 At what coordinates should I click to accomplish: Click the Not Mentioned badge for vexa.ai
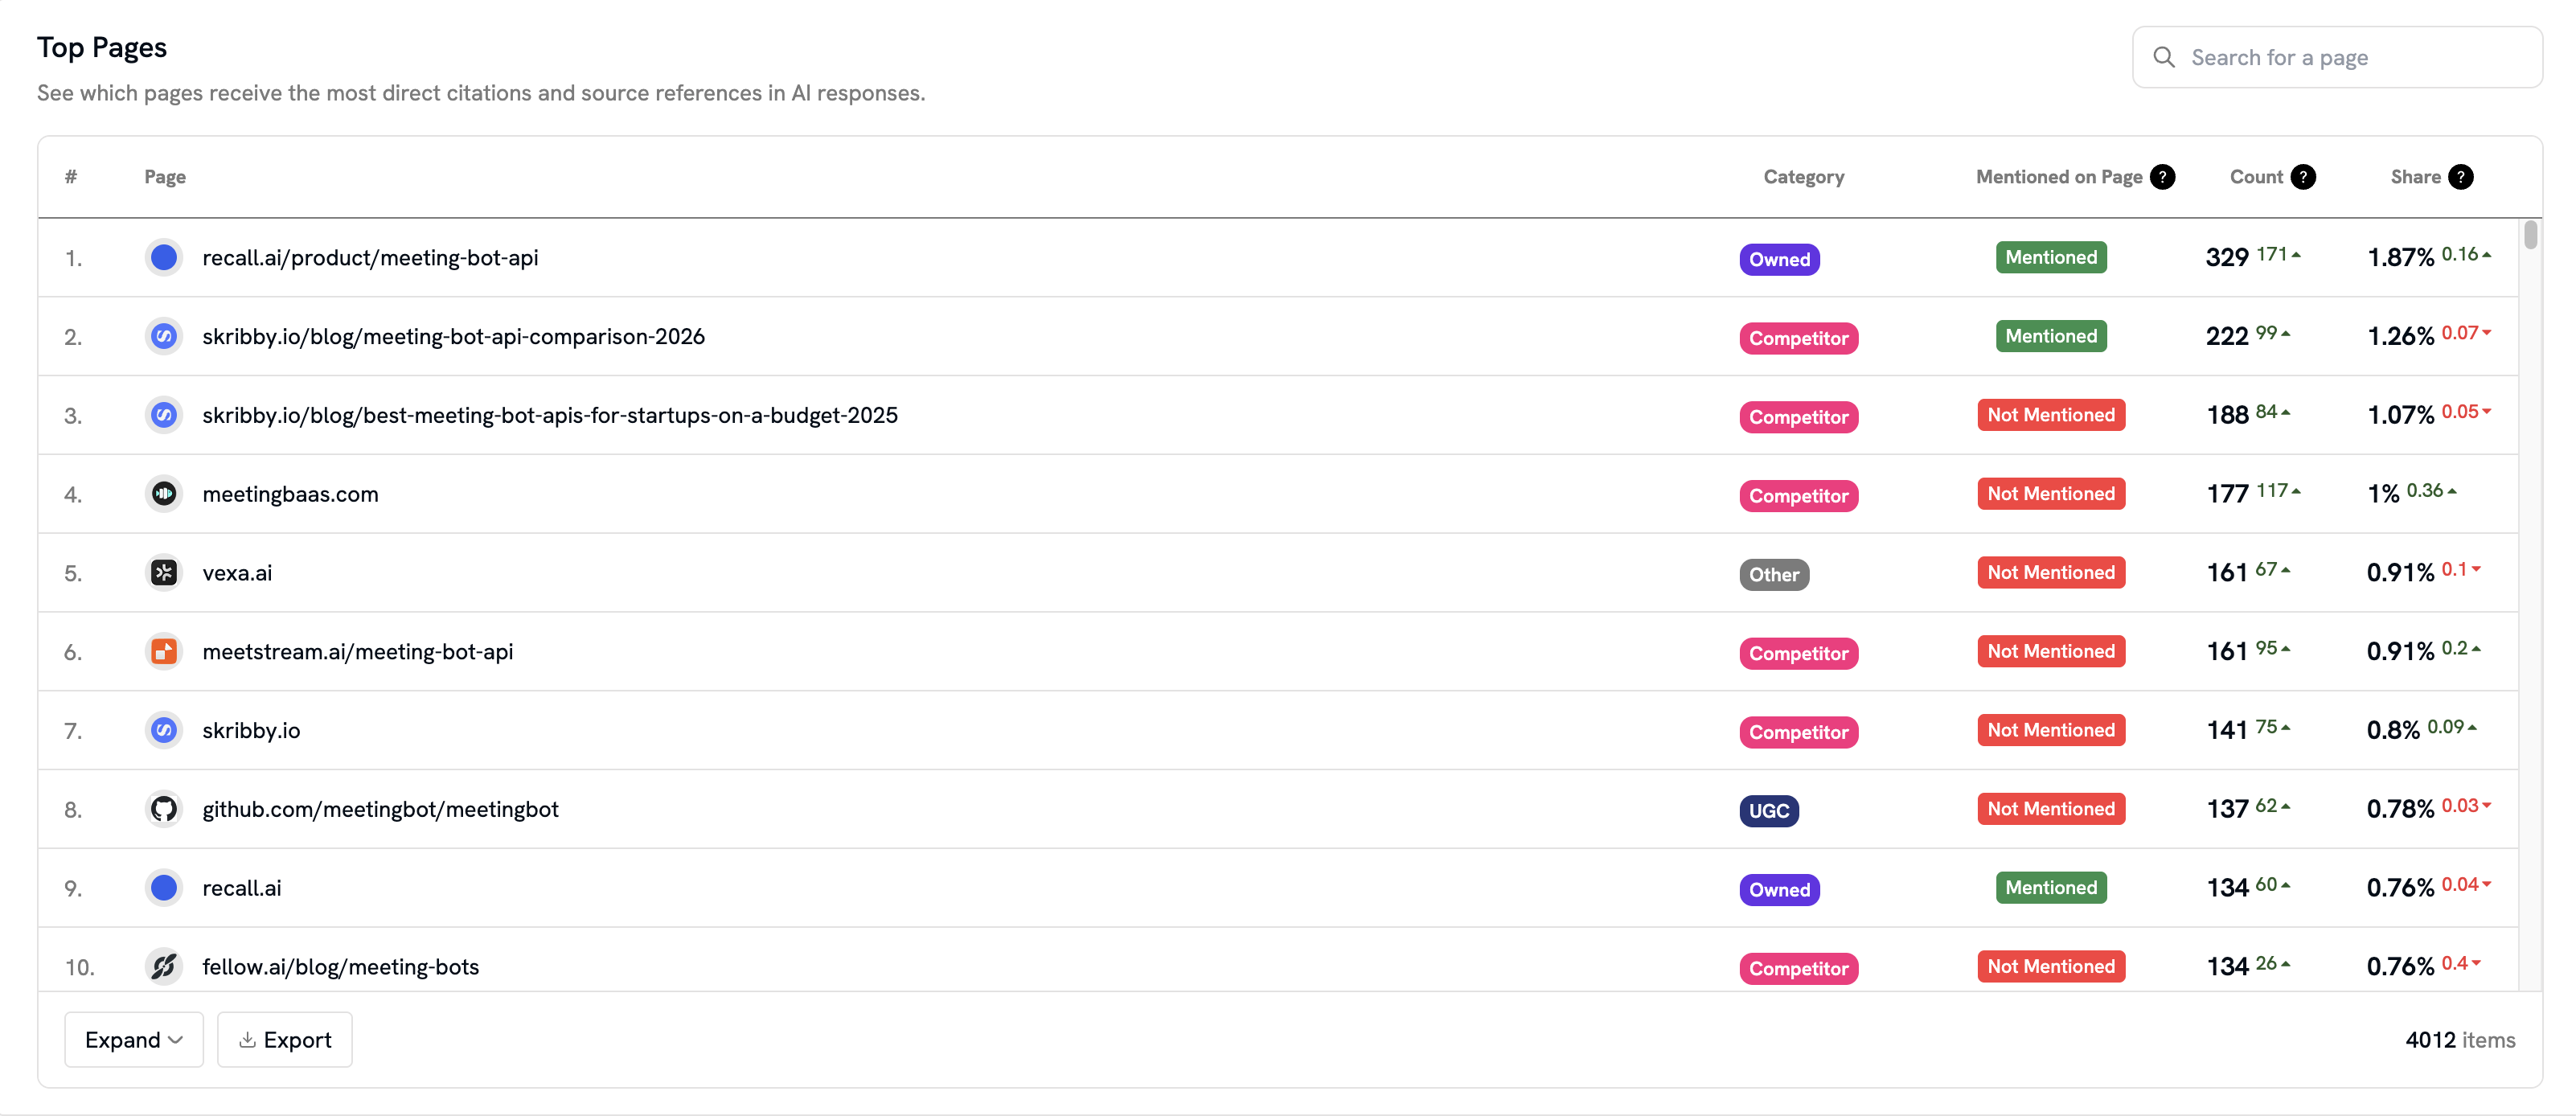click(x=2051, y=573)
